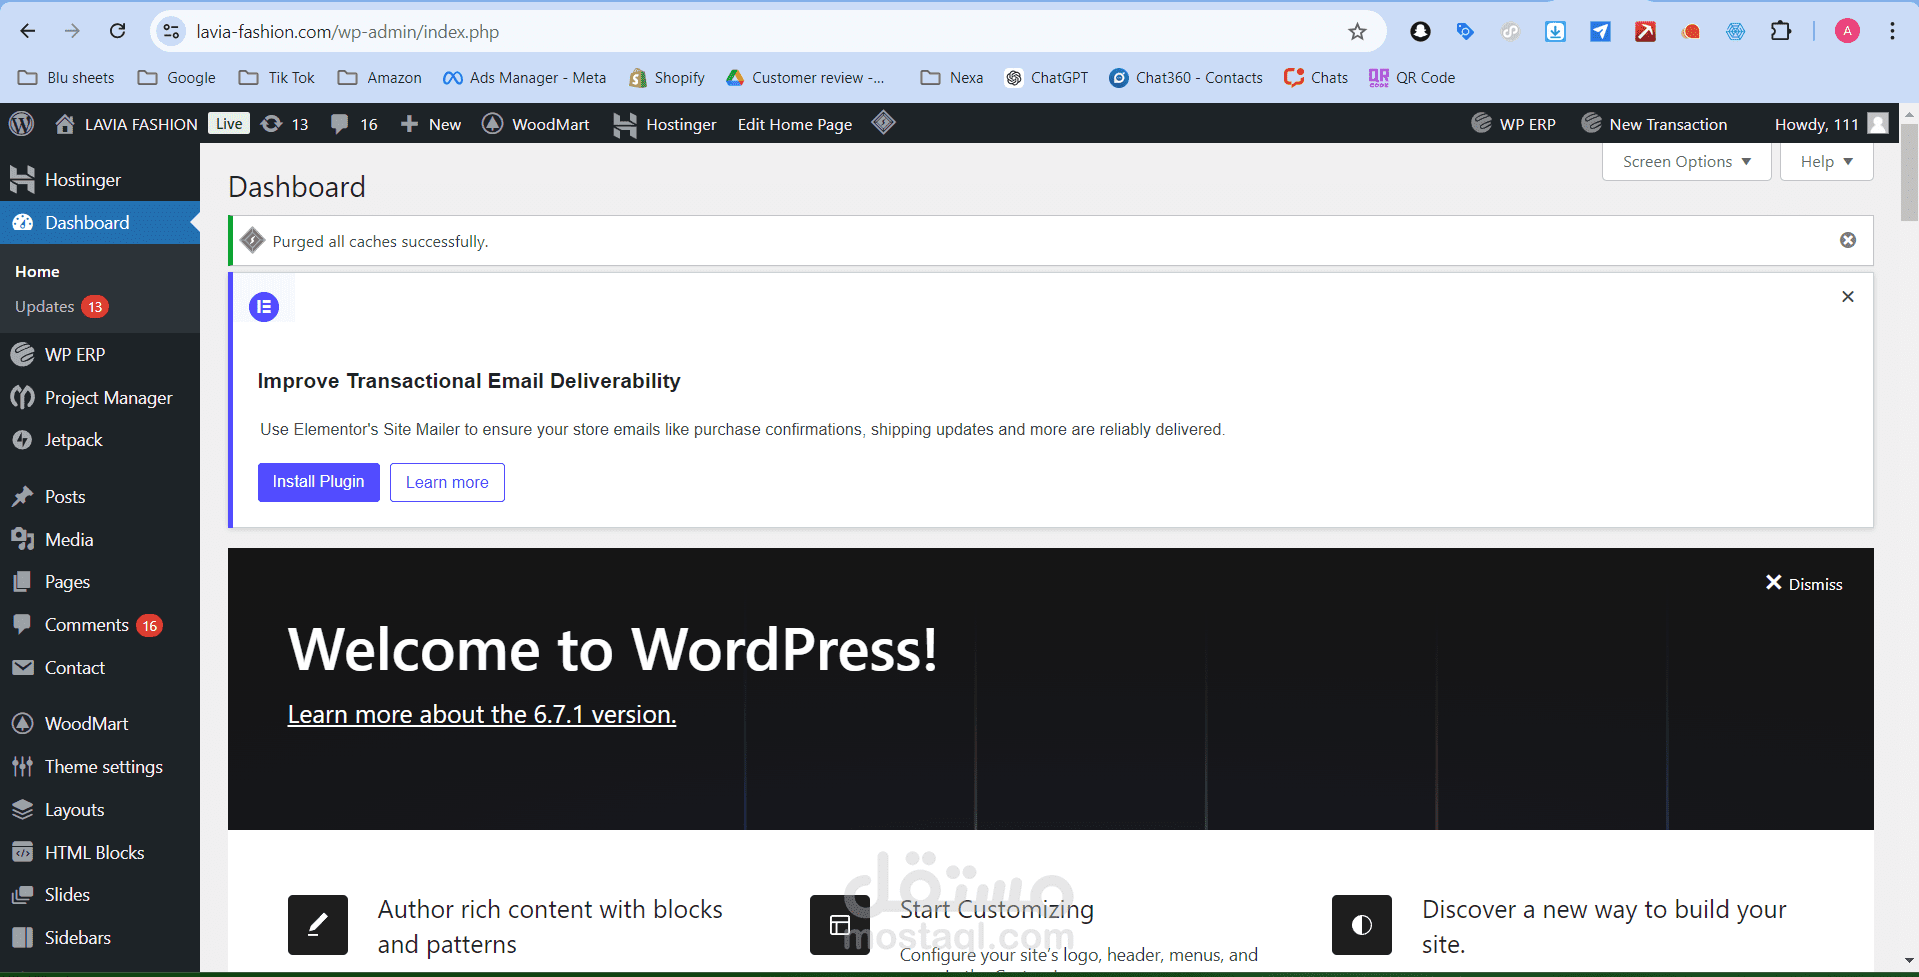The image size is (1919, 977).
Task: Click the Sidebars icon in sidebar
Action: click(x=22, y=938)
